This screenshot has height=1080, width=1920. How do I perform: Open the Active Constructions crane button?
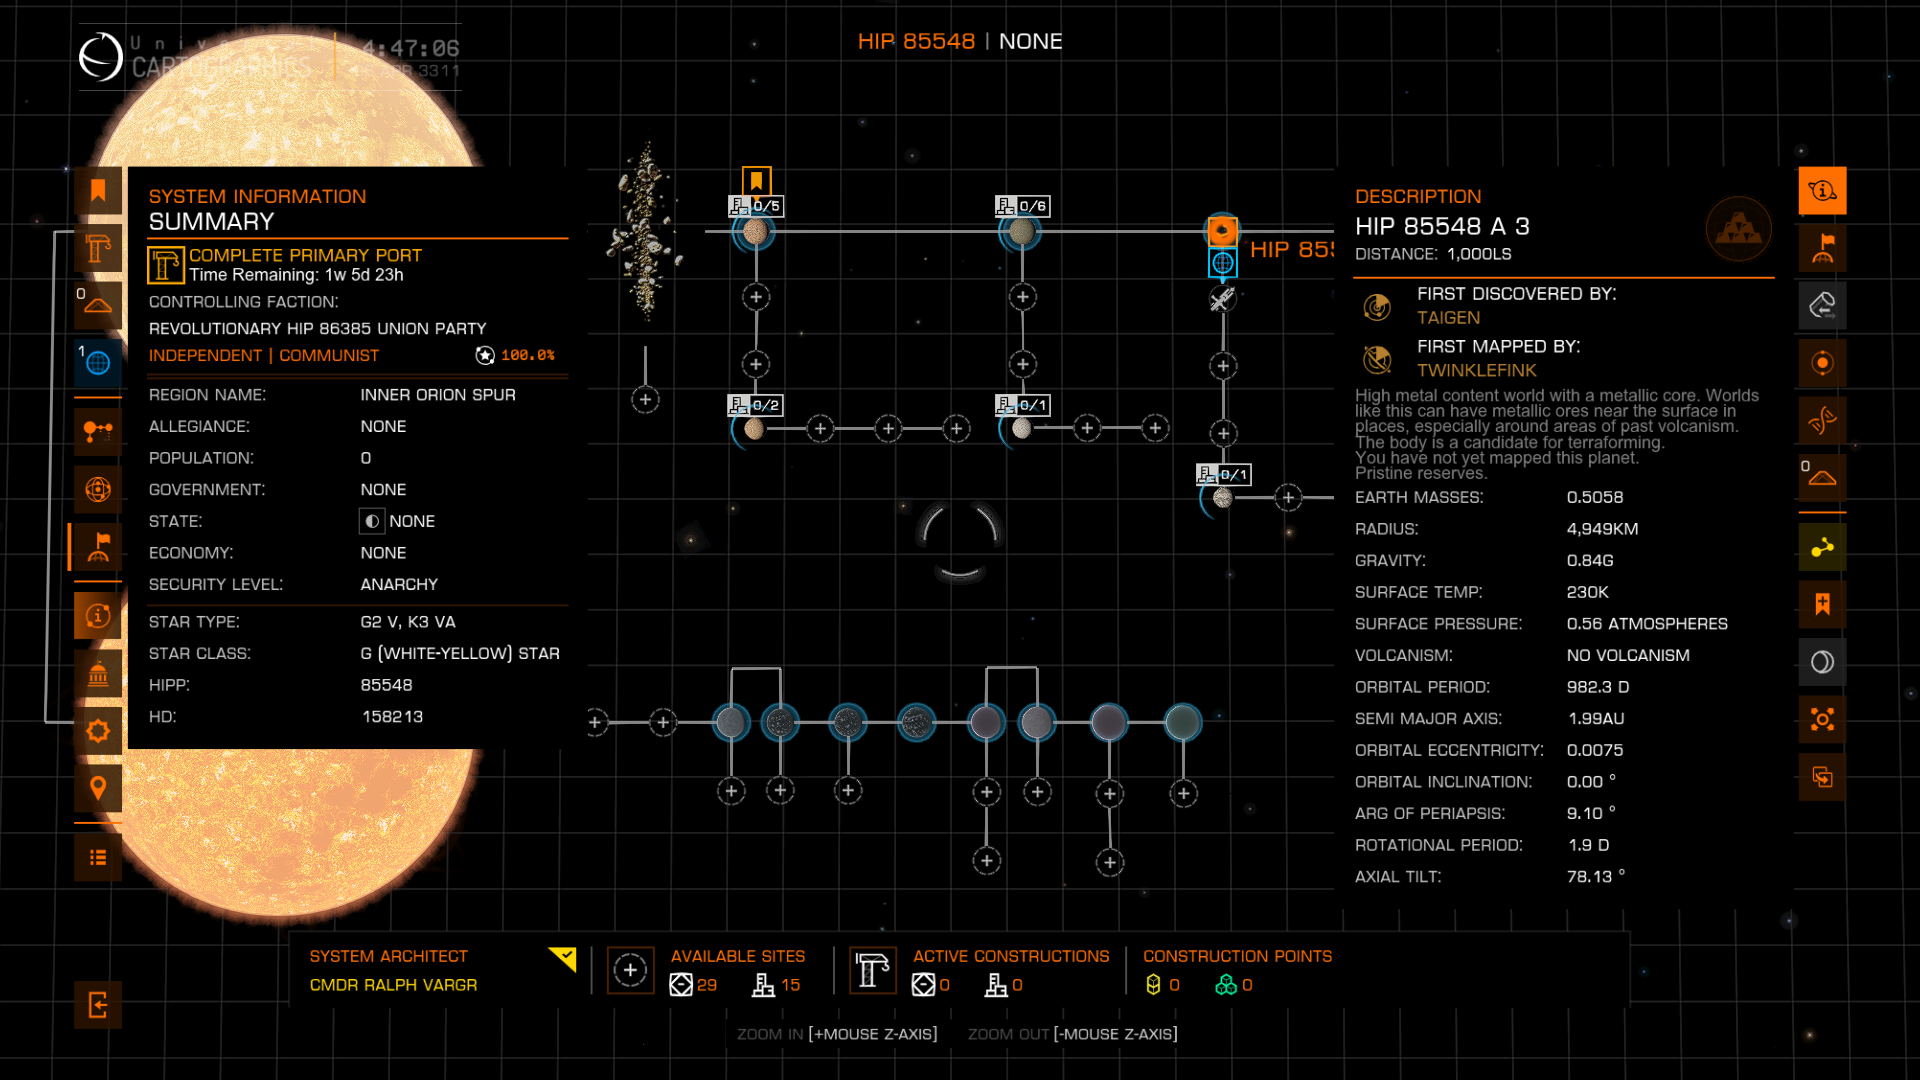pyautogui.click(x=872, y=970)
